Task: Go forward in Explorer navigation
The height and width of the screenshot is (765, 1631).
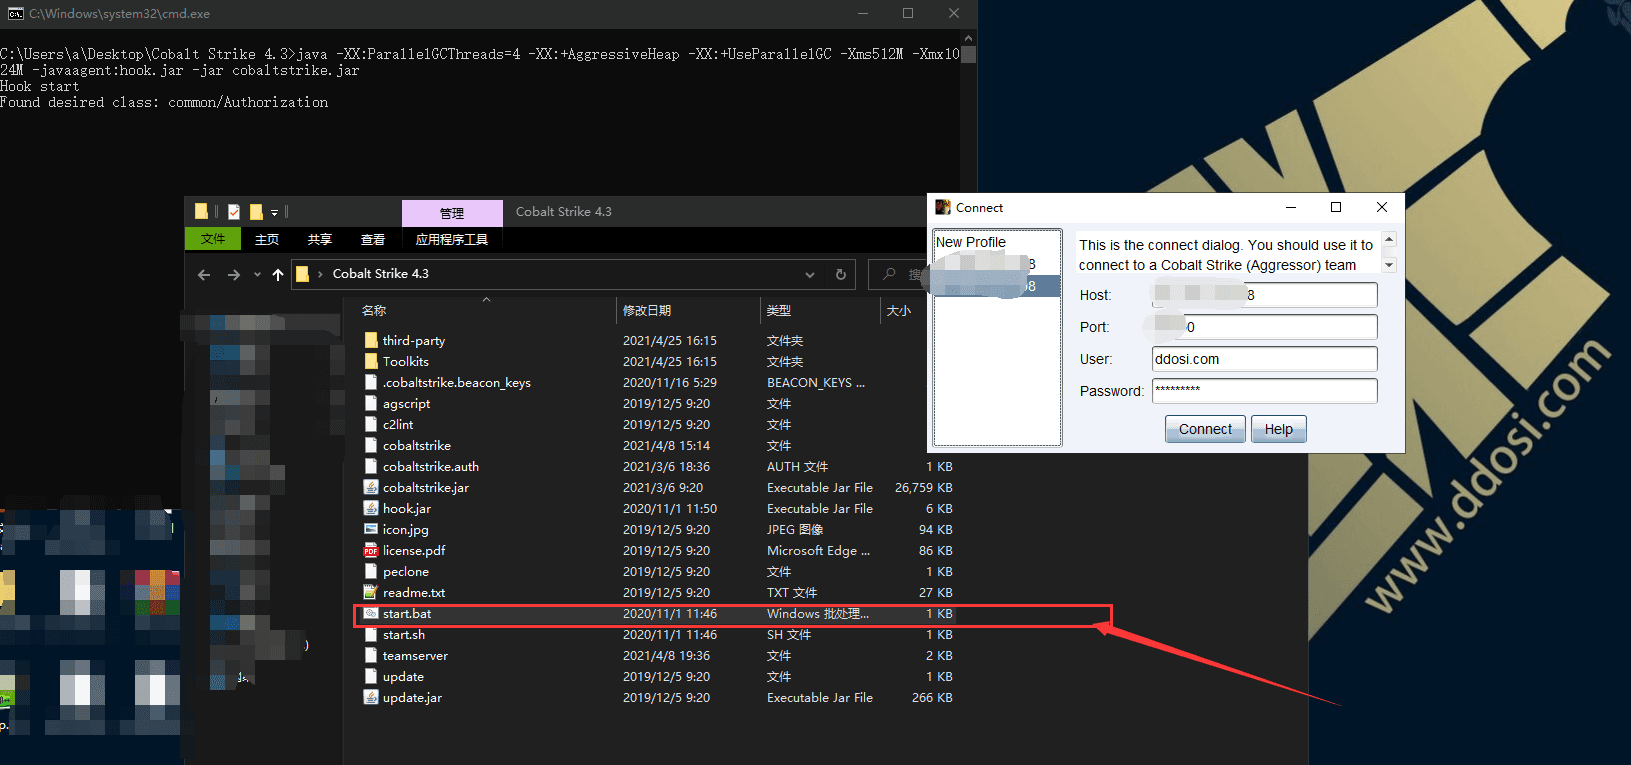Action: pyautogui.click(x=234, y=275)
